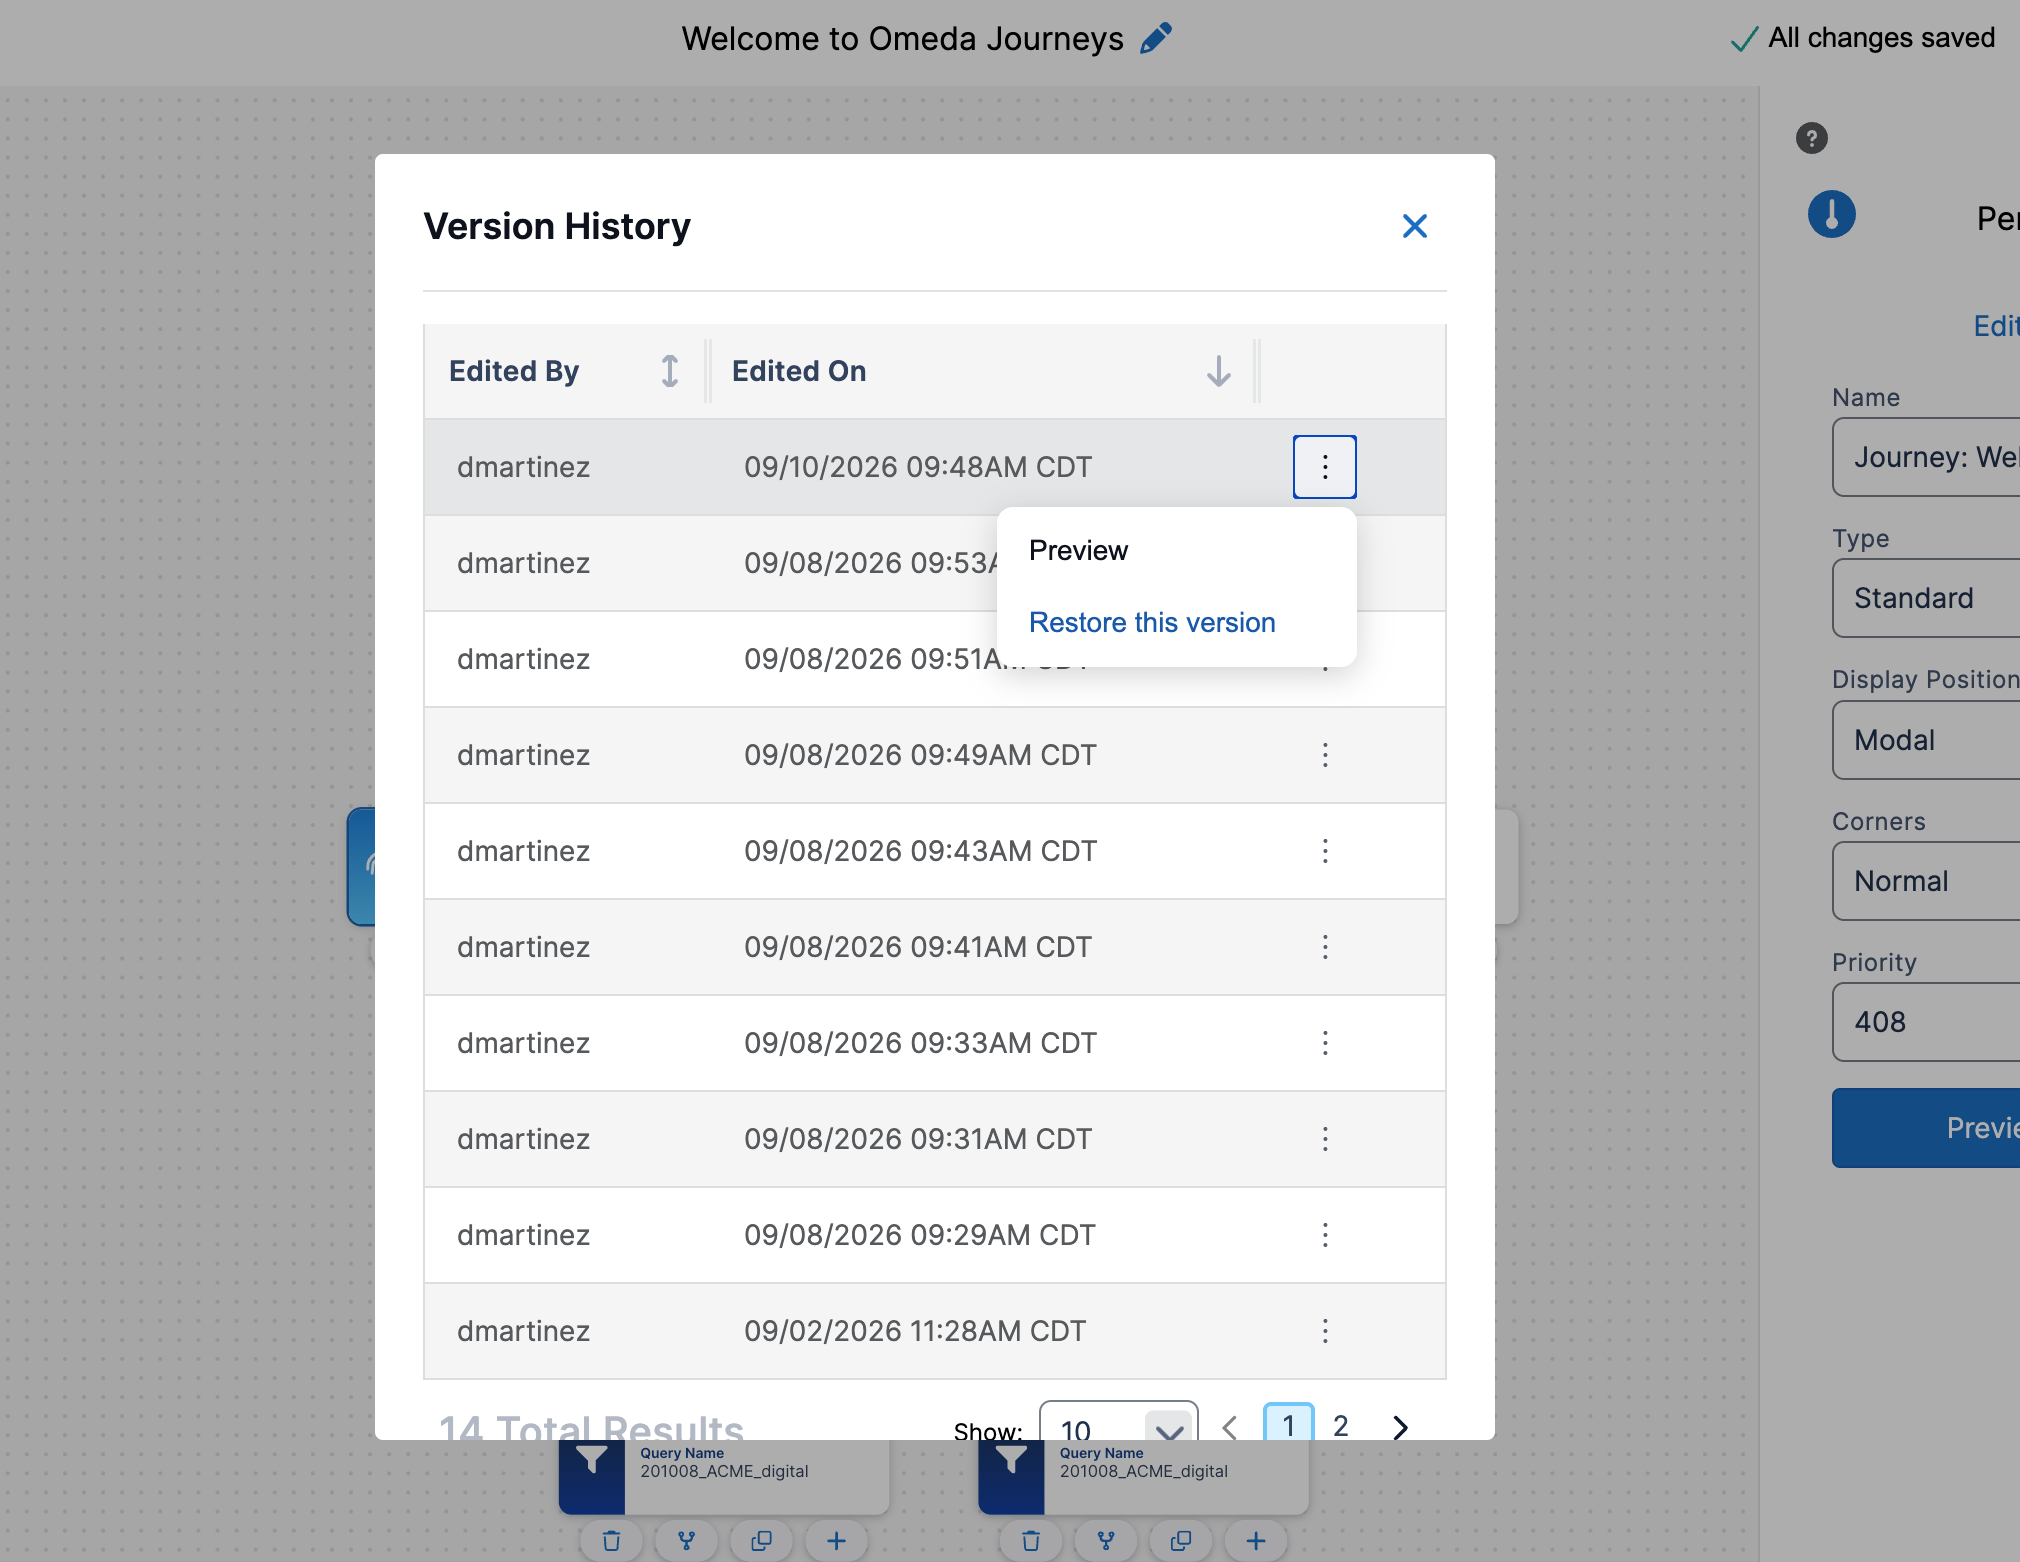The width and height of the screenshot is (2020, 1562).
Task: Click the All changes saved status
Action: coord(1863,38)
